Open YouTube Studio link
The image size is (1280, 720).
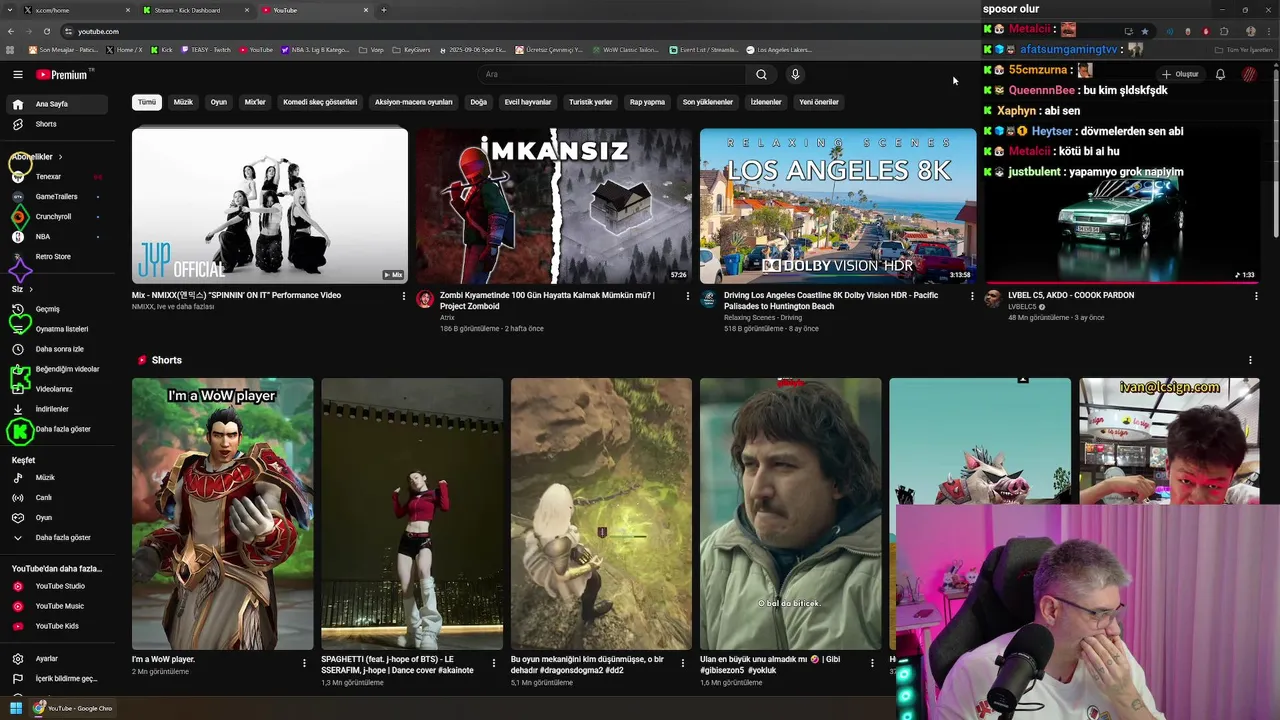[60, 586]
